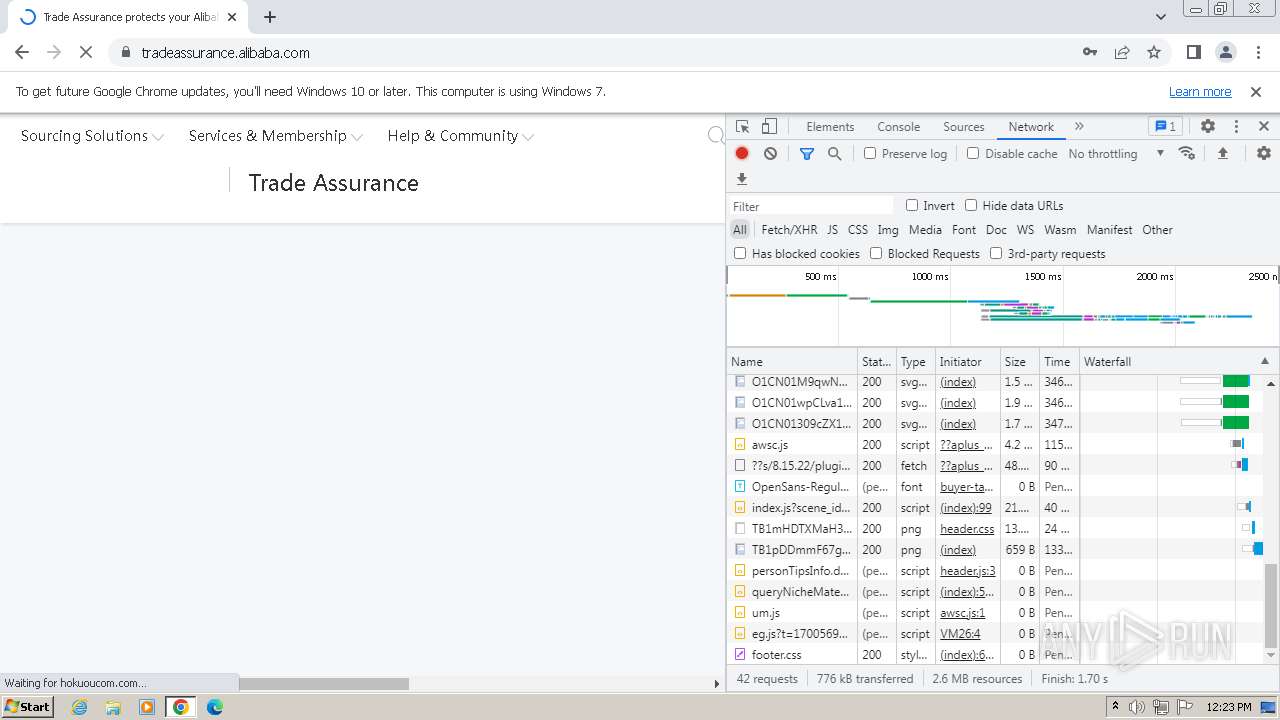Toggle the Chrome side panel
The image size is (1280, 720).
[1193, 53]
